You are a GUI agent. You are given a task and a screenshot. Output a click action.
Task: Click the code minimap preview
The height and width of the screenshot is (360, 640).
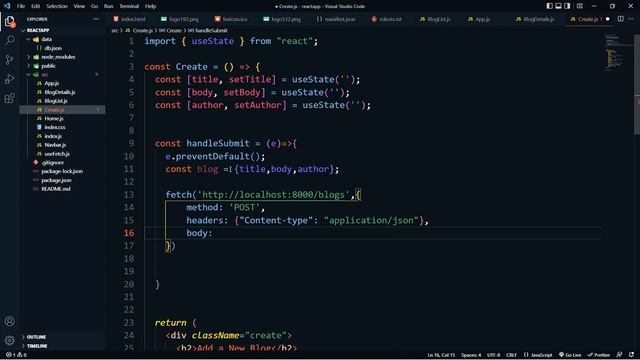pyautogui.click(x=614, y=53)
